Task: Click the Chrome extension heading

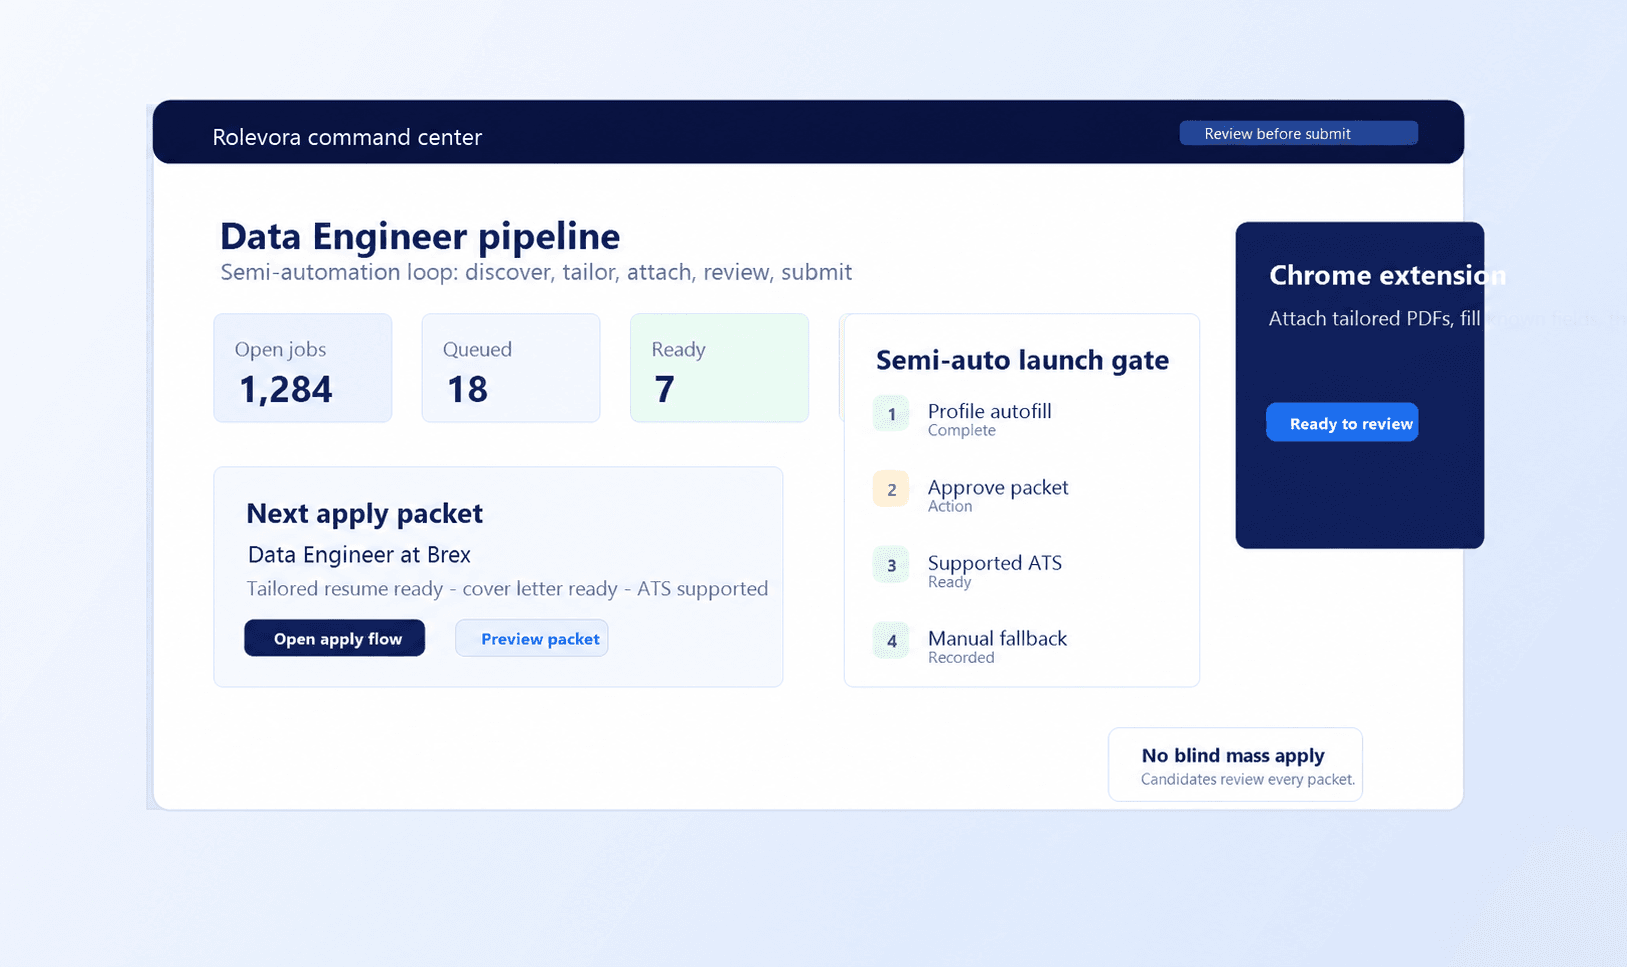Action: [x=1387, y=275]
